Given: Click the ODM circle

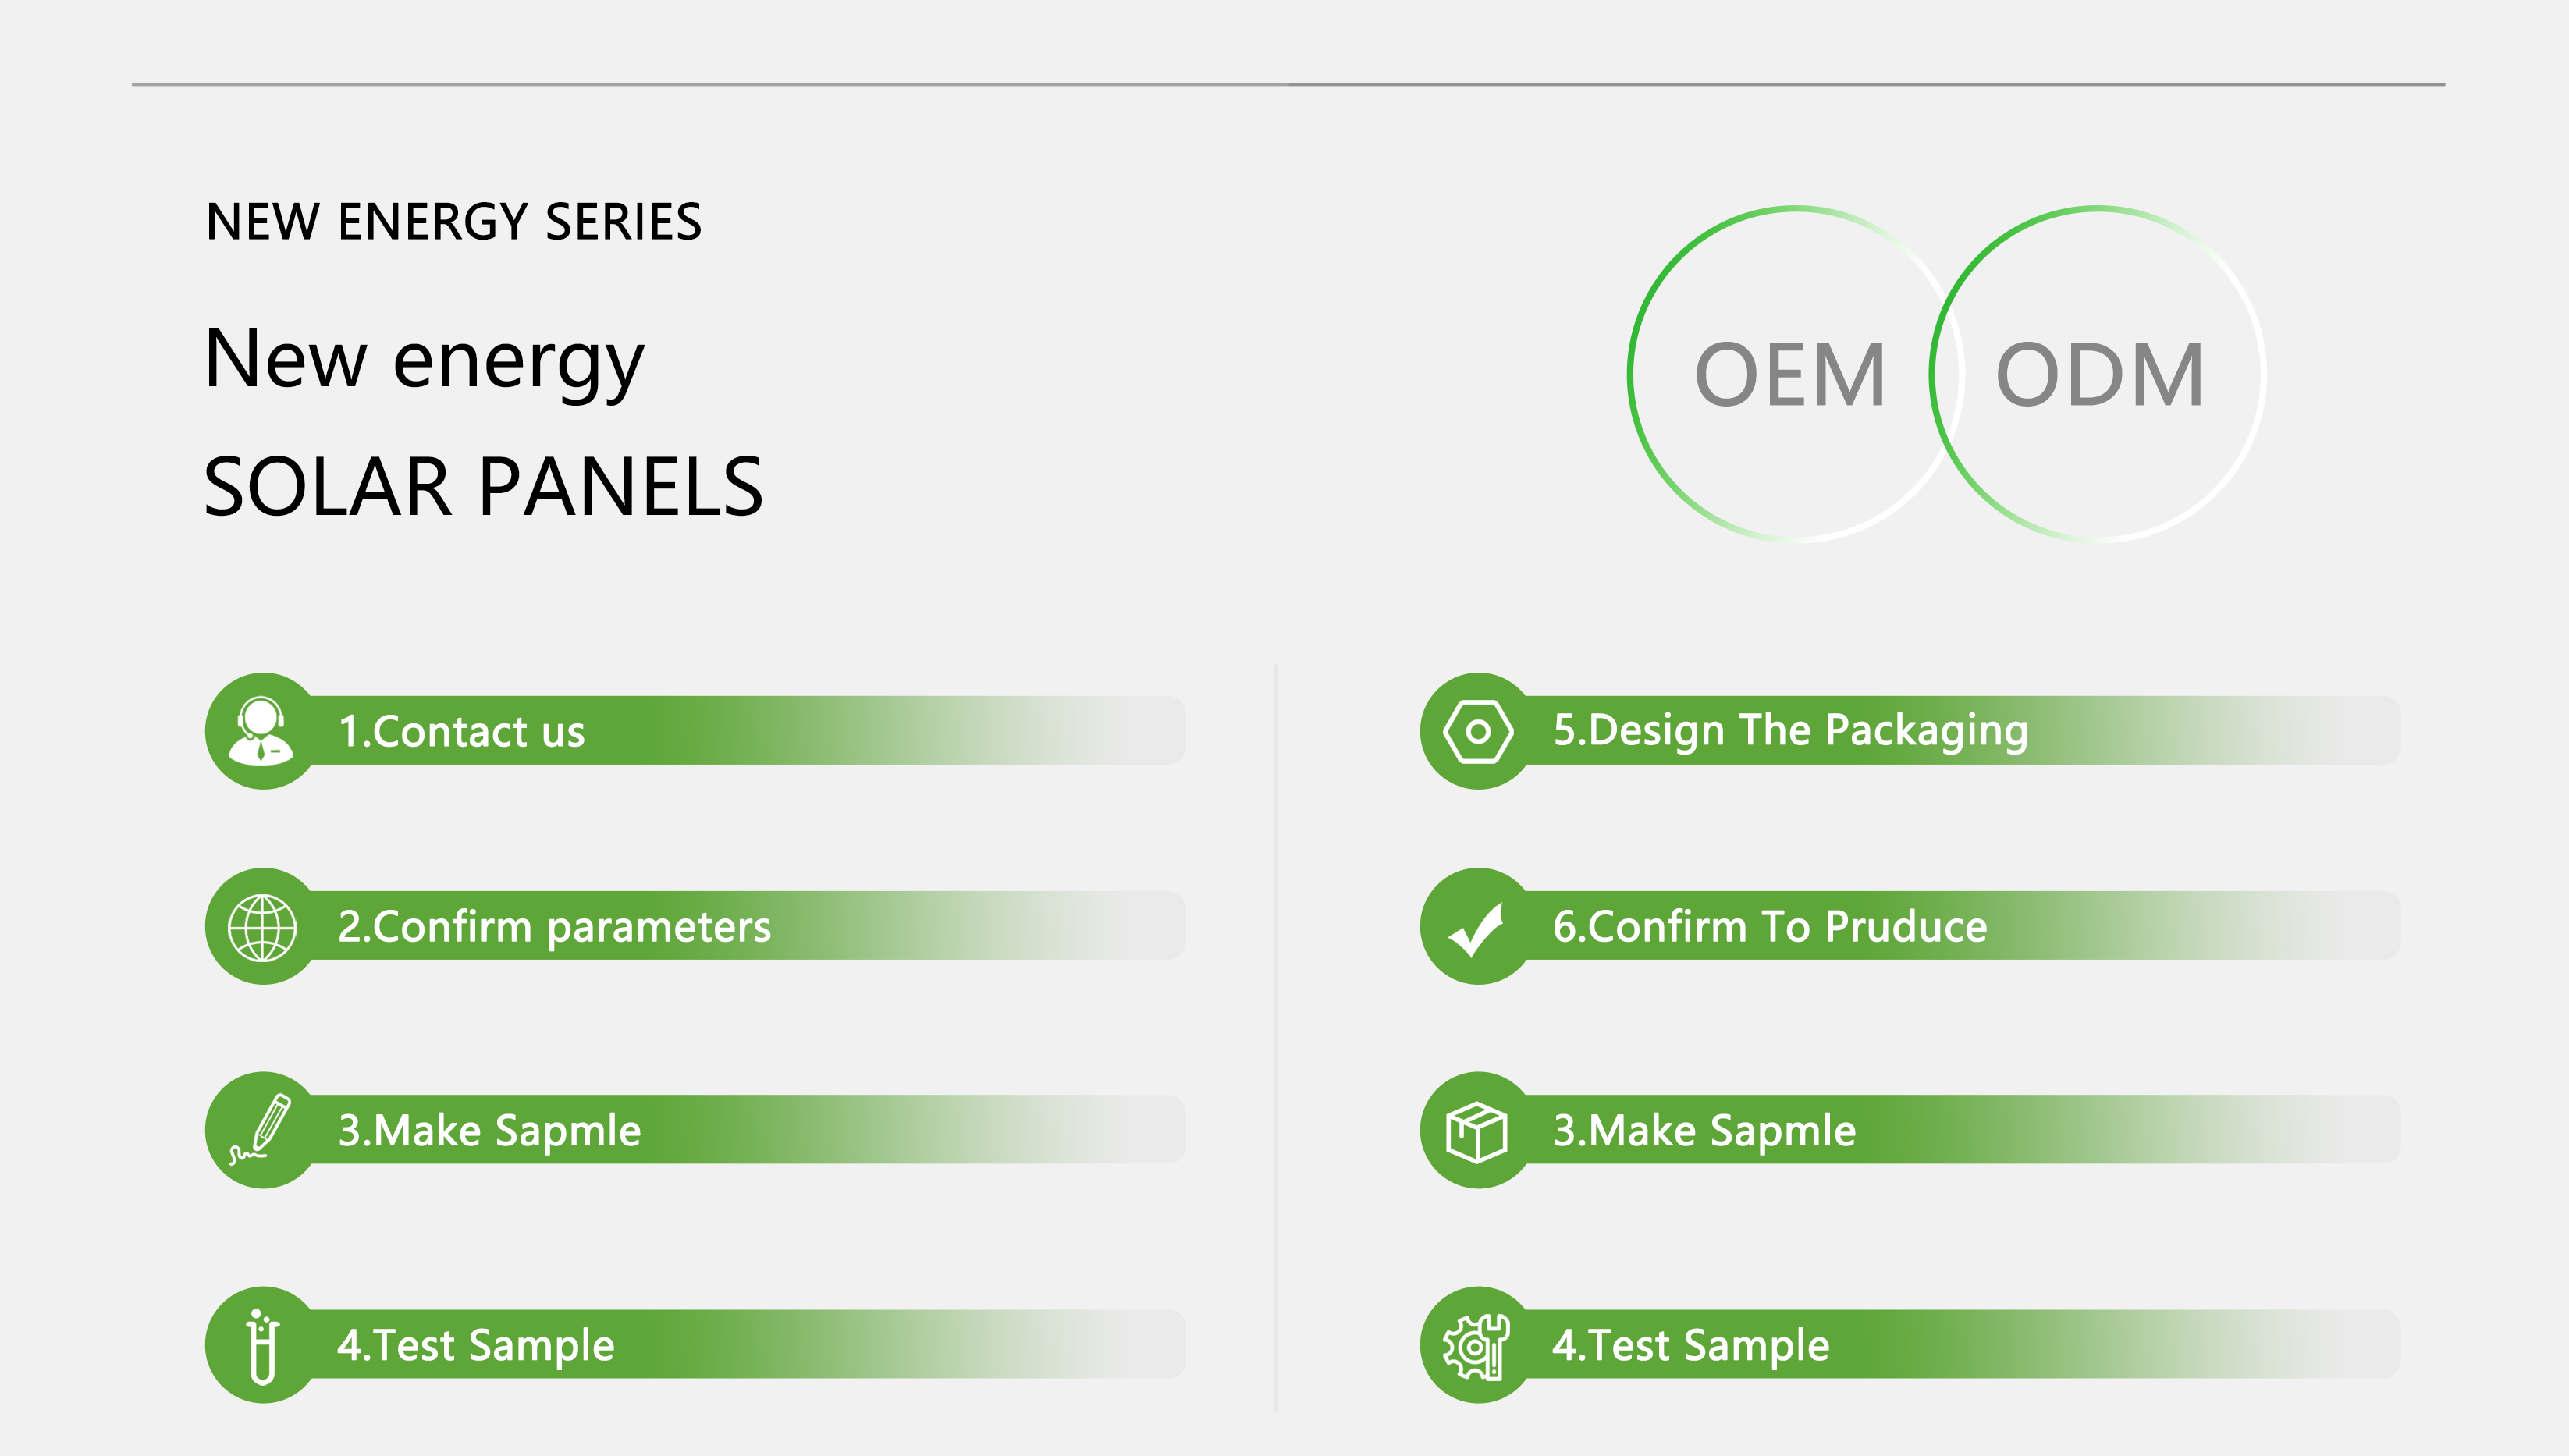Looking at the screenshot, I should click(2098, 375).
